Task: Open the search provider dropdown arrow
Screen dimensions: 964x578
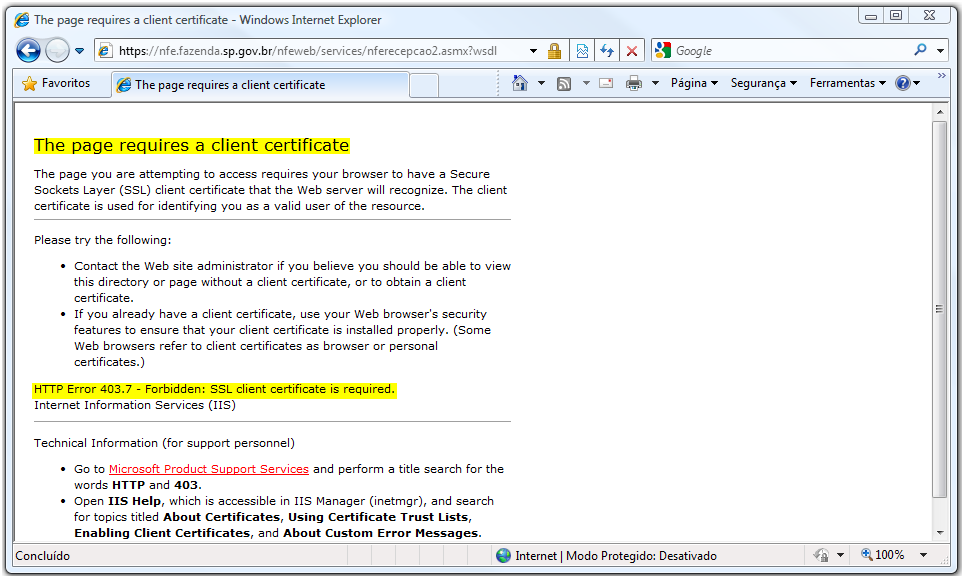Action: (941, 51)
